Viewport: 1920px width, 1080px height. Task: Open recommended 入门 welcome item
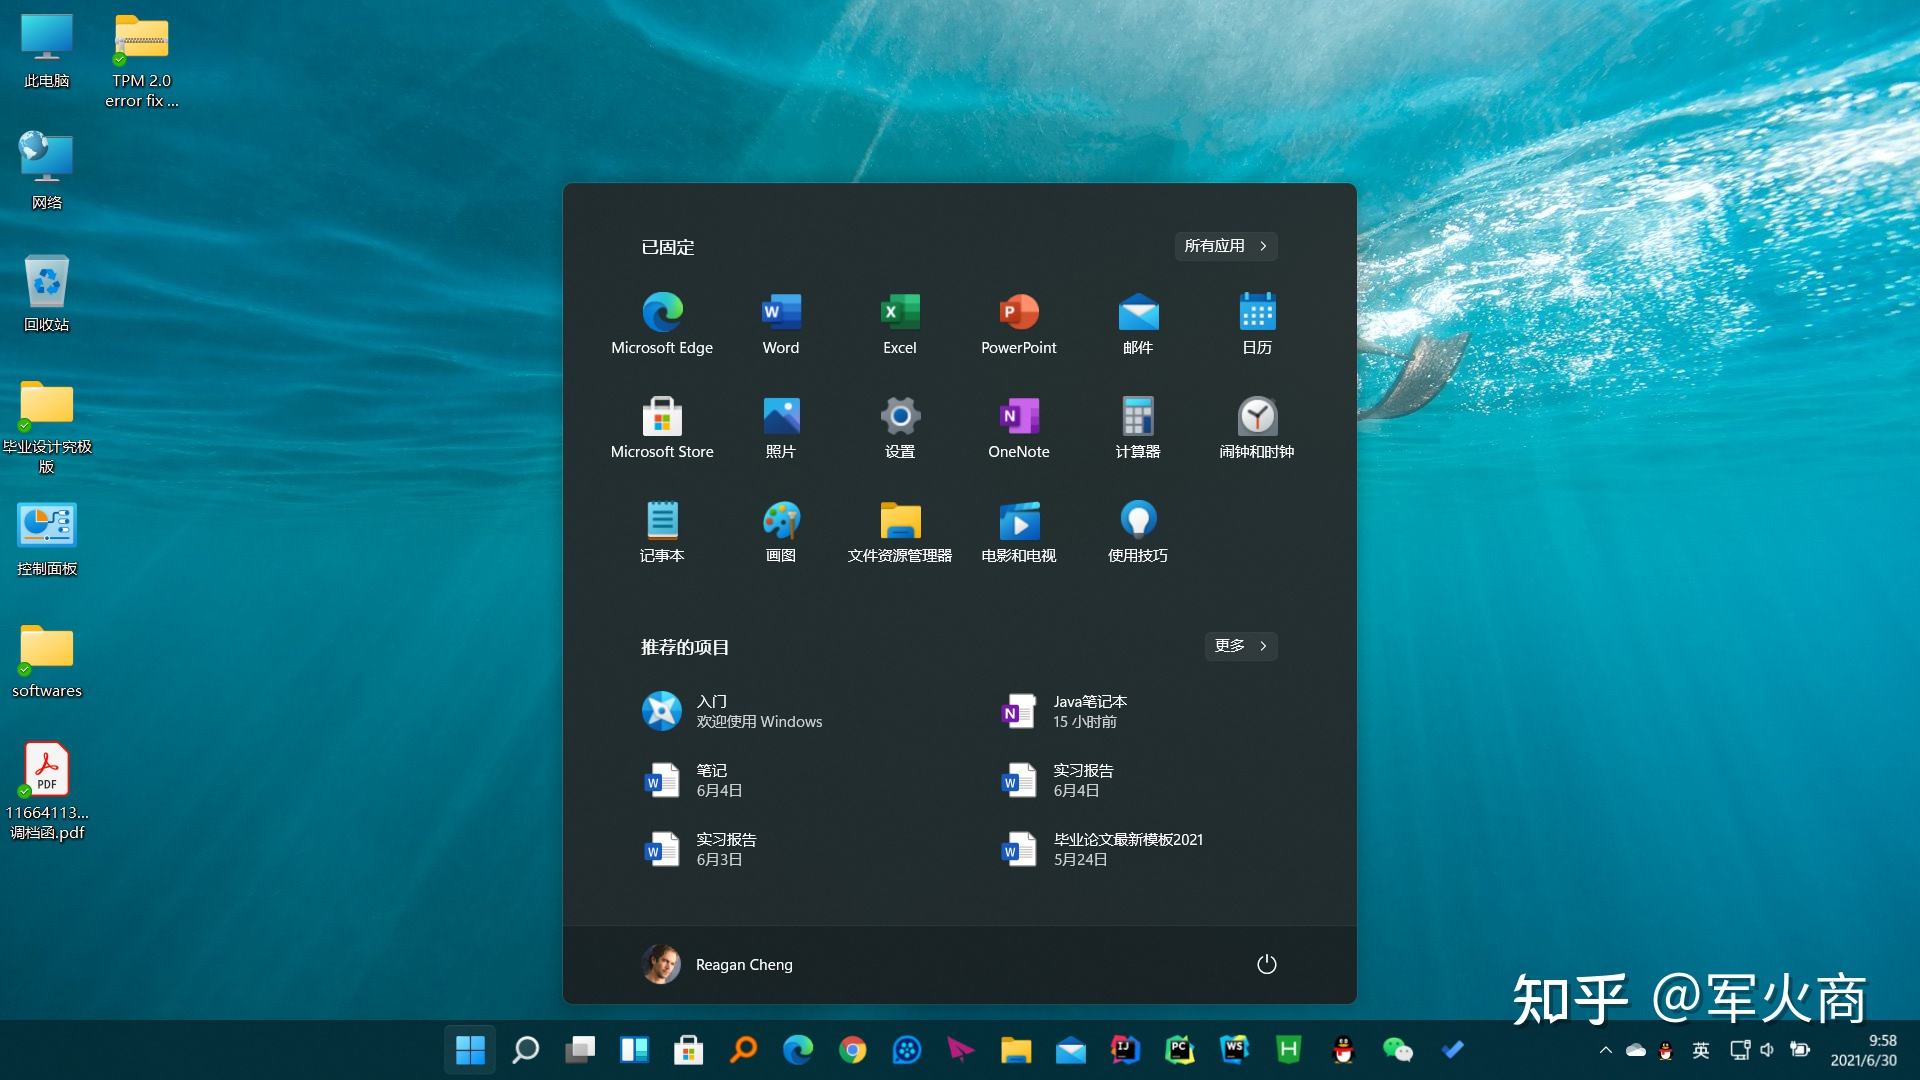[732, 711]
